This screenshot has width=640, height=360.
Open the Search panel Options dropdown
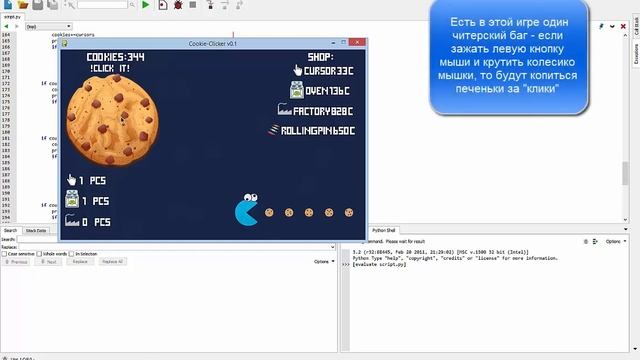pyautogui.click(x=324, y=262)
